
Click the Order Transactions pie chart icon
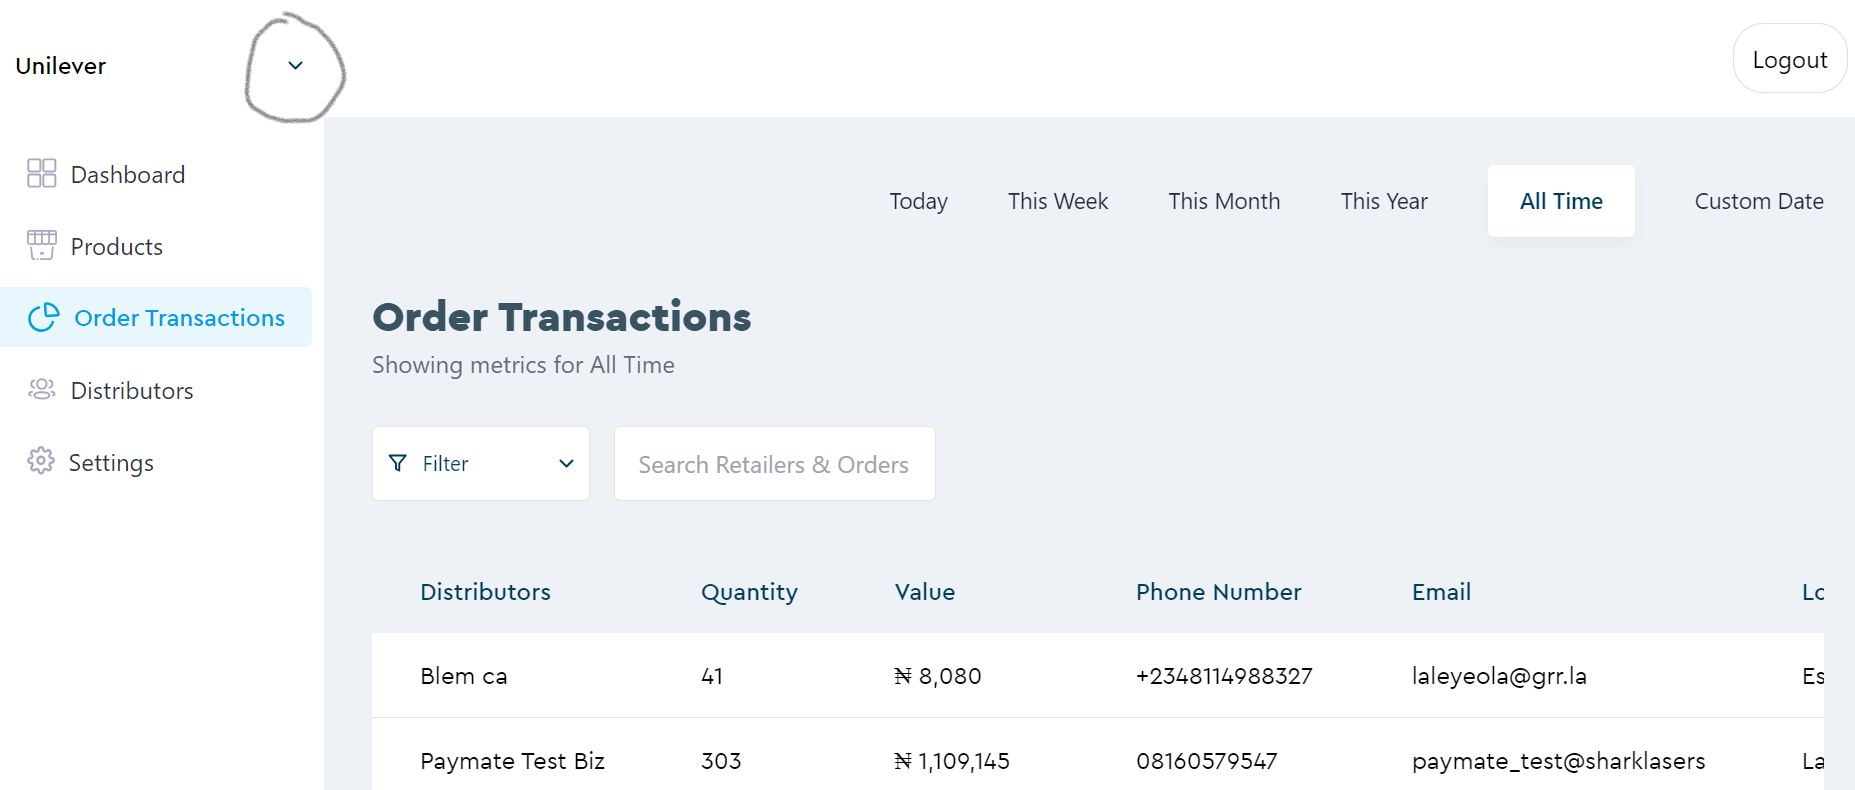44,317
